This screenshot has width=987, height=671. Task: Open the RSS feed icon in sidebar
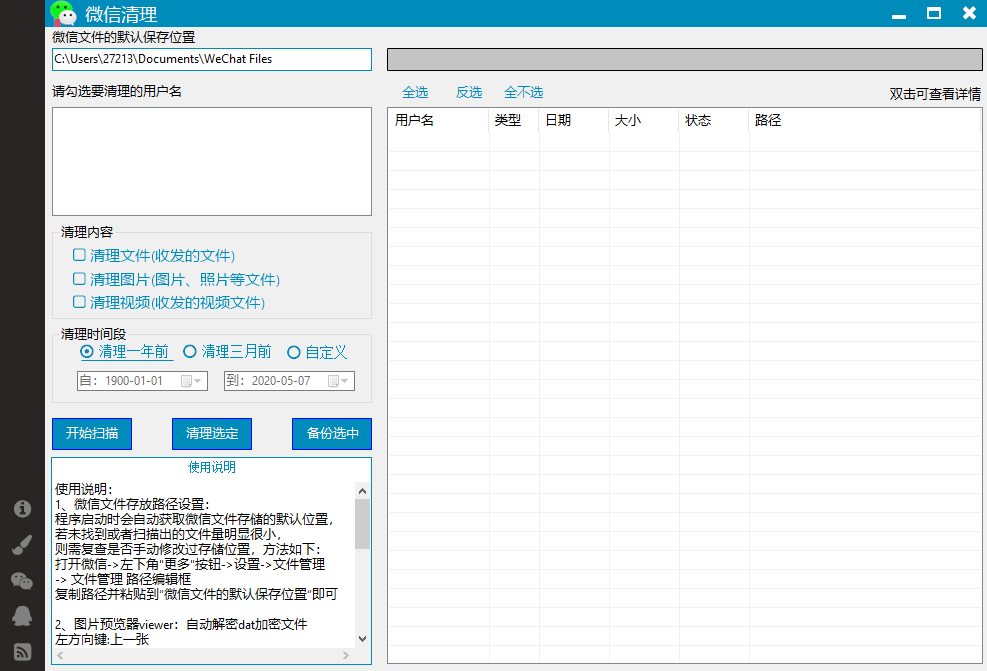(22, 651)
